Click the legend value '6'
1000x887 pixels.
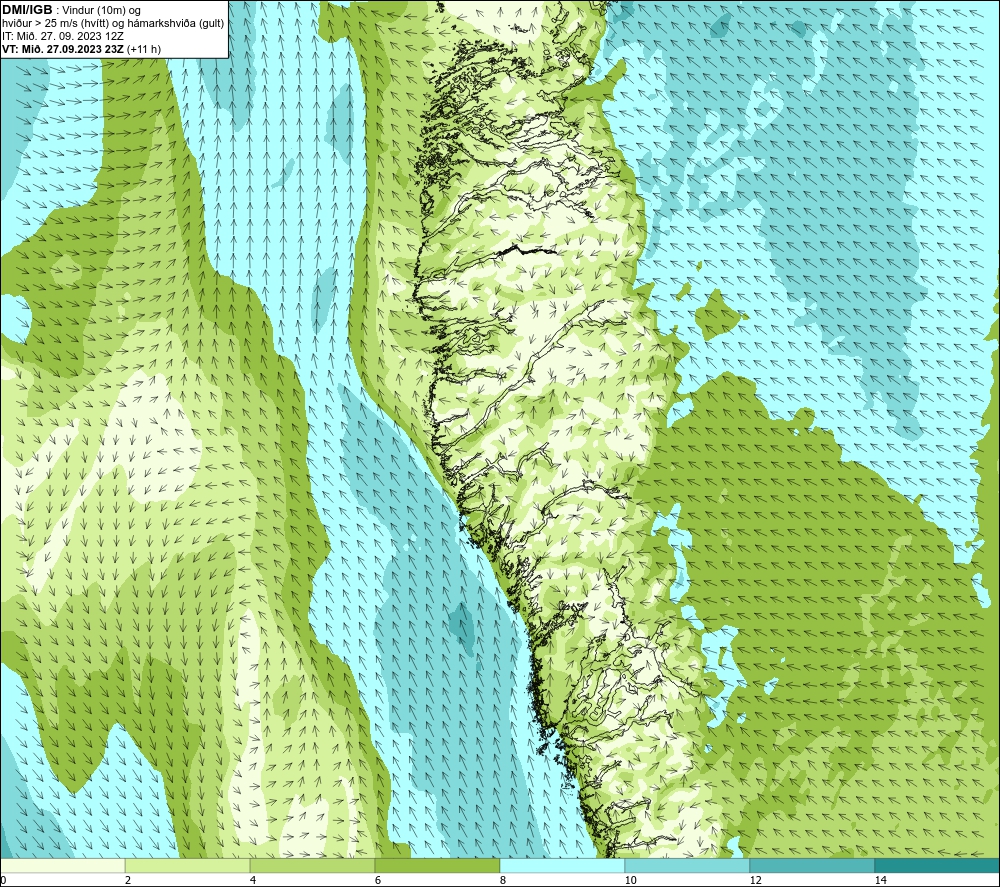(x=378, y=880)
